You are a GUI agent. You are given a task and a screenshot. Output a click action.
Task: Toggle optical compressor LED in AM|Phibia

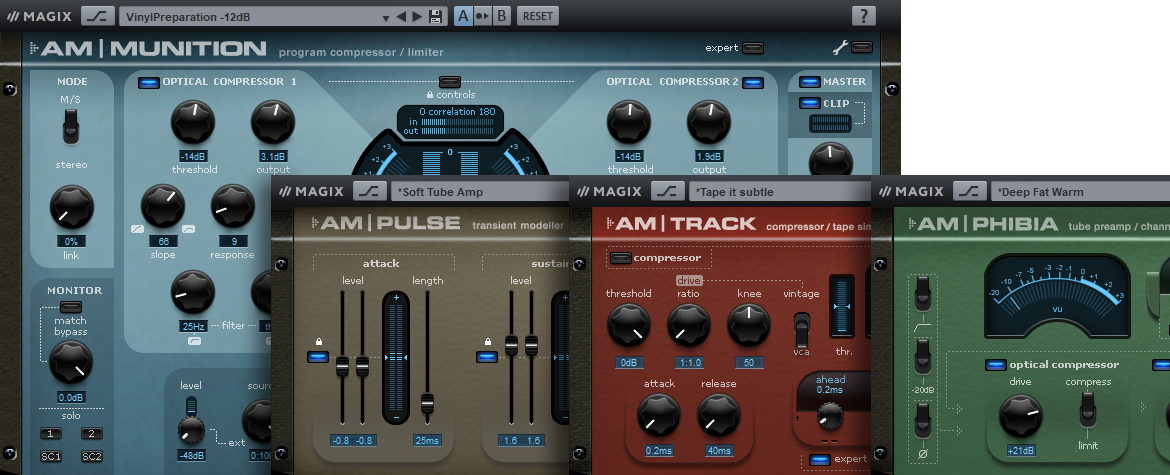tap(995, 365)
